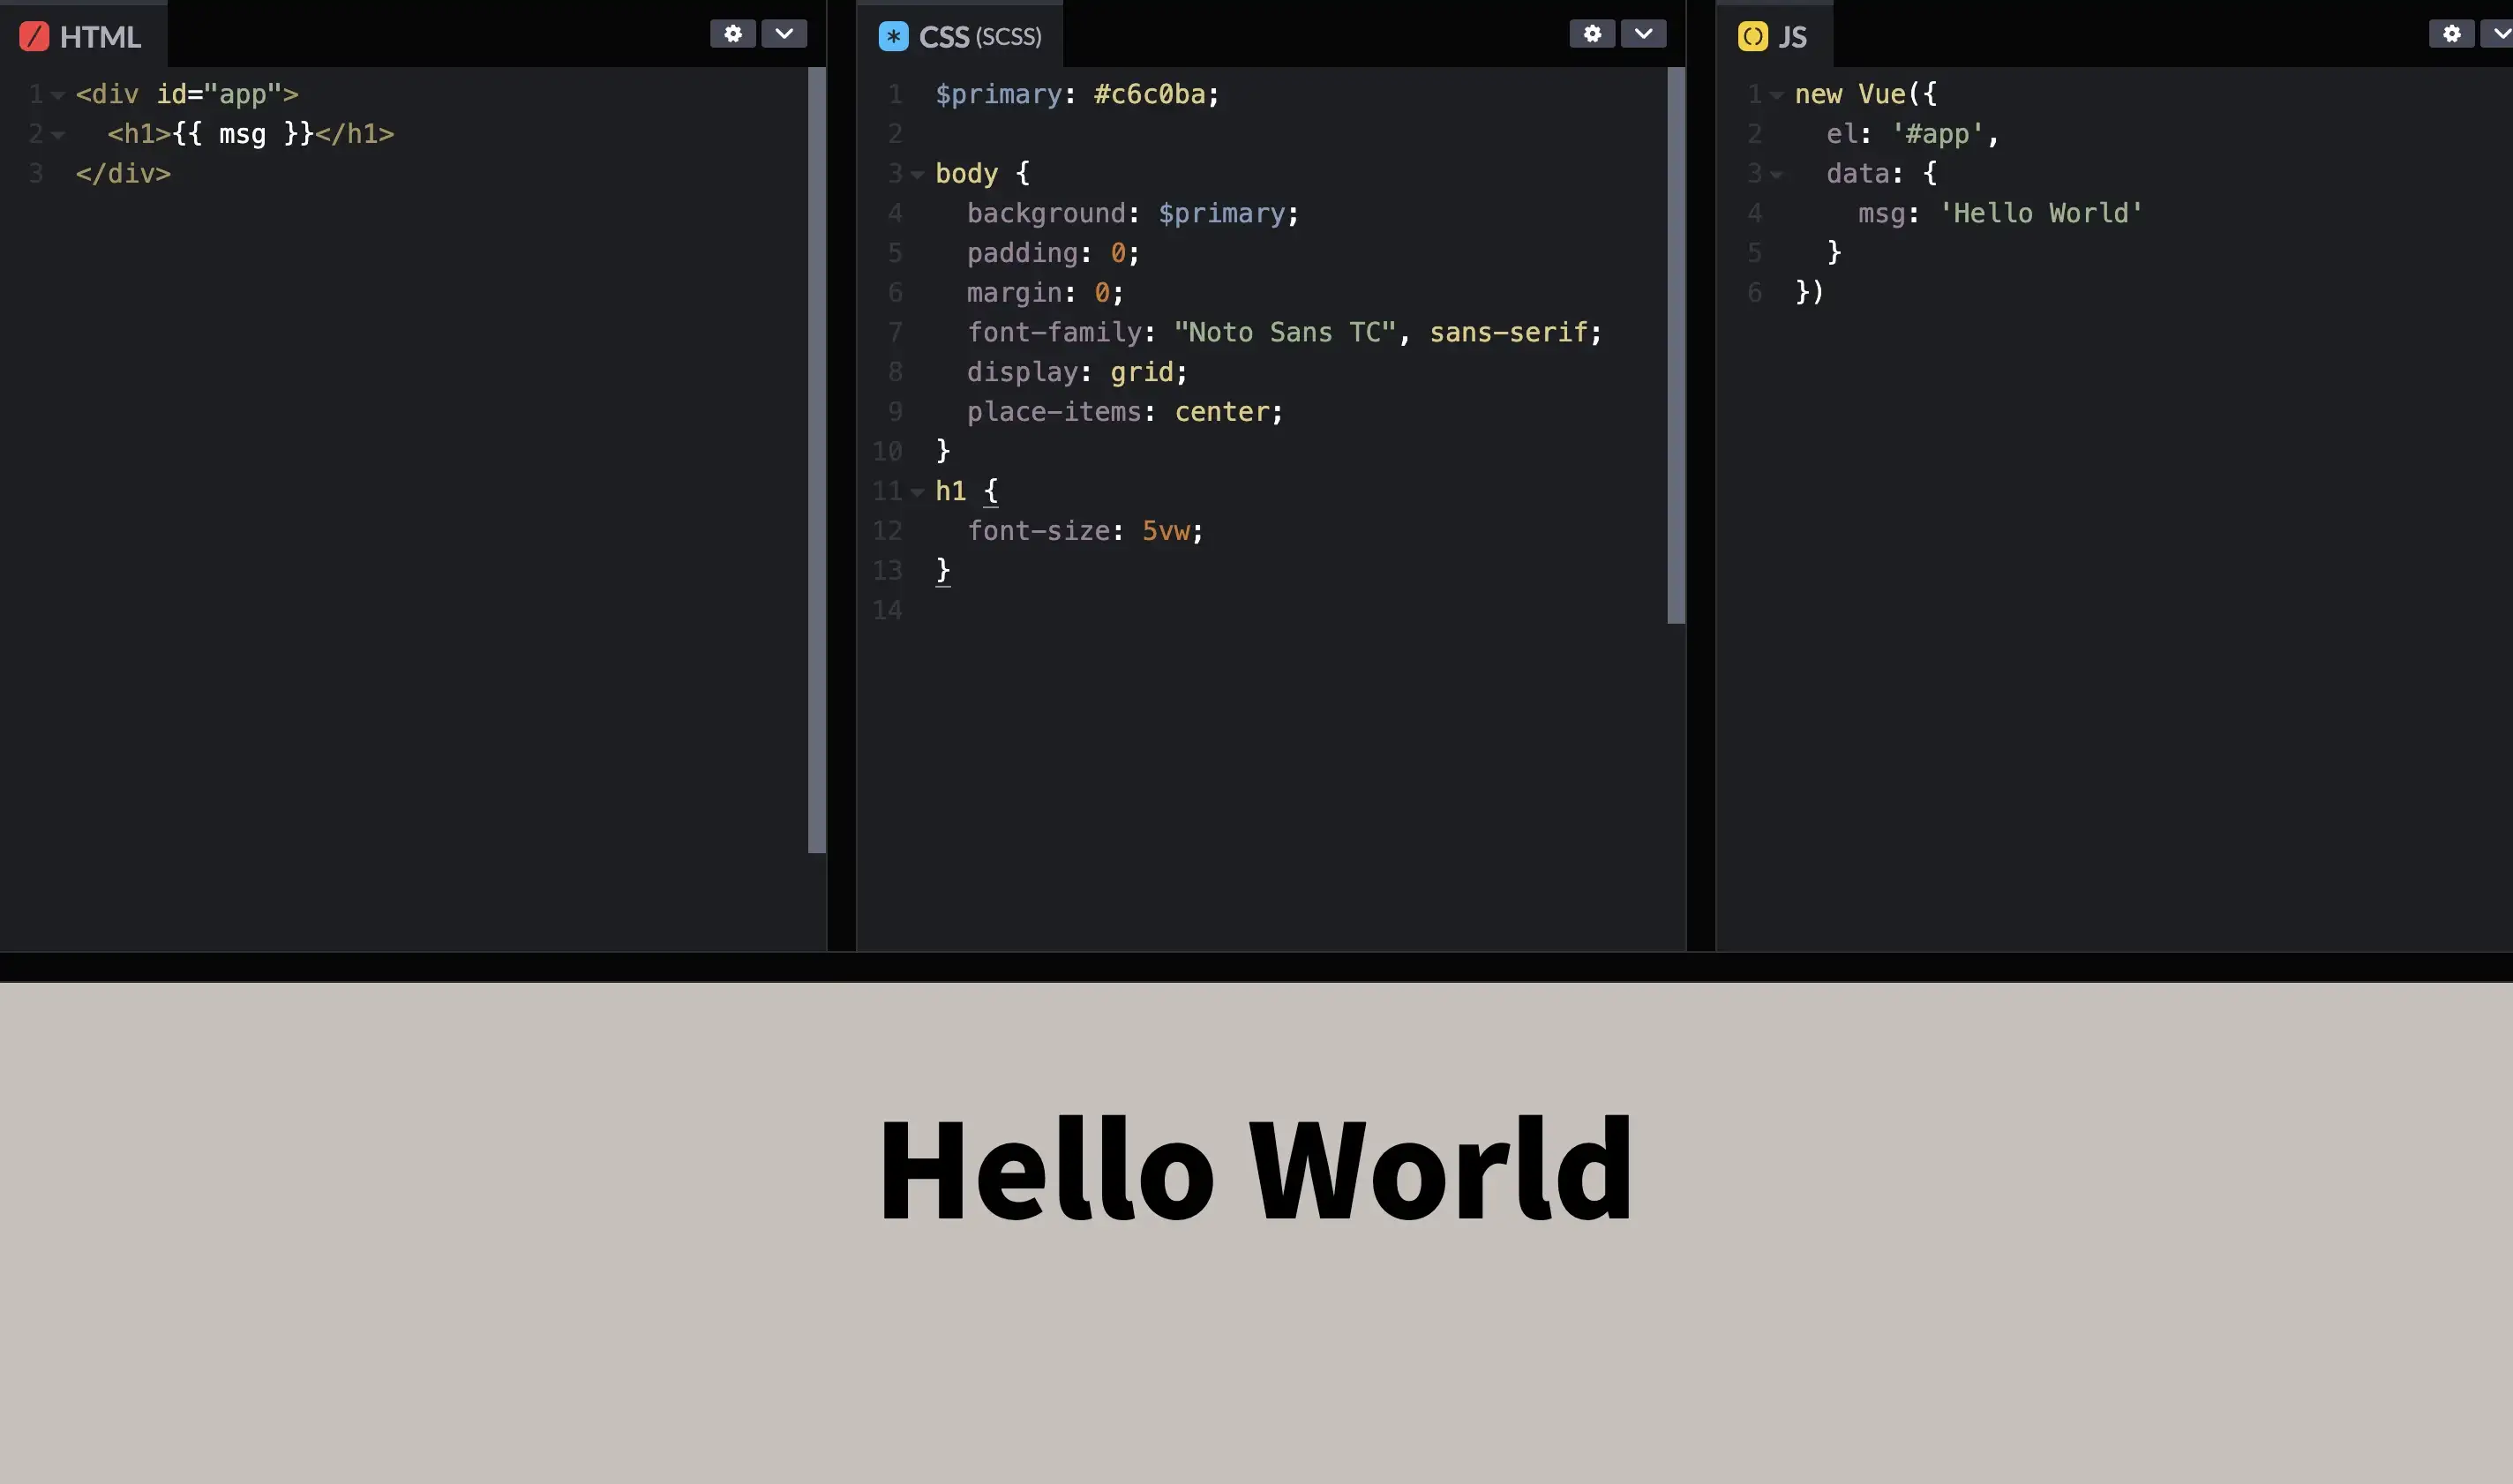Click the red HTML slash icon
Image resolution: width=2513 pixels, height=1484 pixels.
[34, 37]
